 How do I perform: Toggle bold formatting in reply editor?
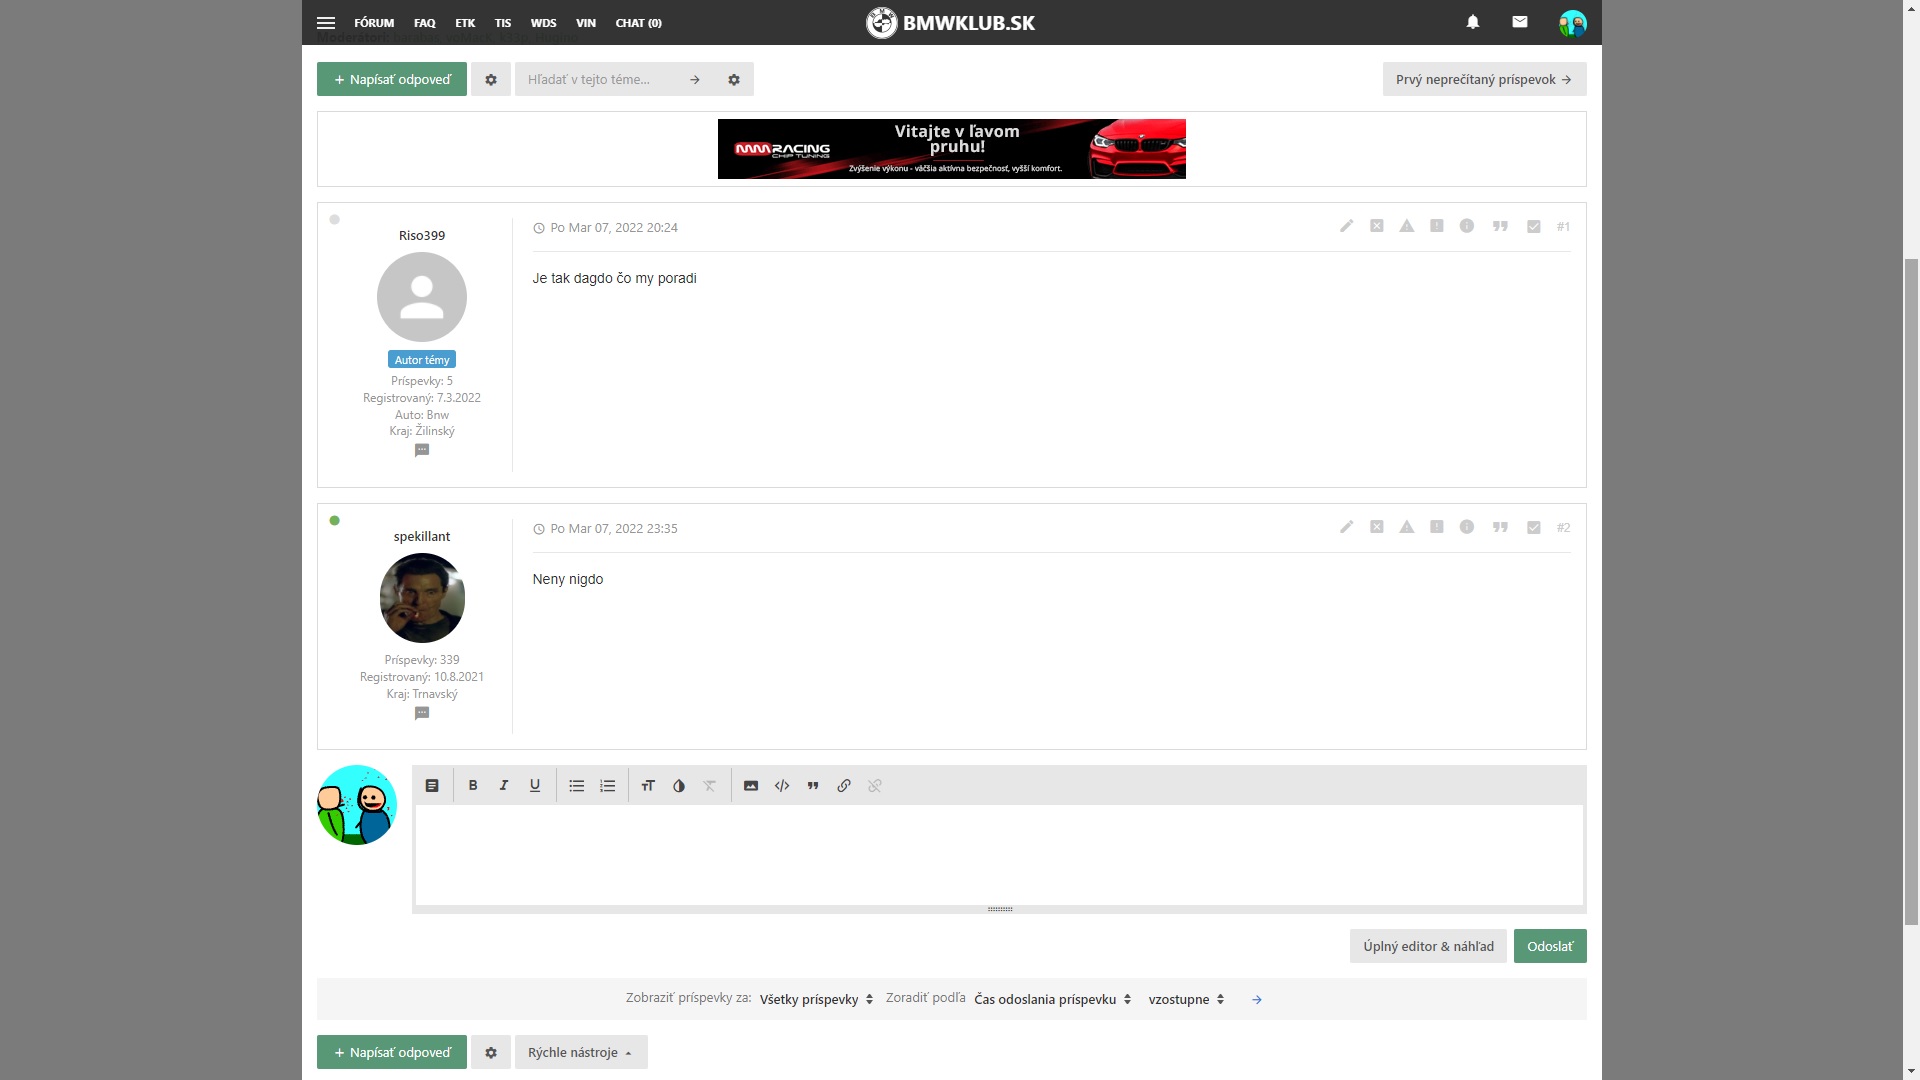pyautogui.click(x=473, y=786)
